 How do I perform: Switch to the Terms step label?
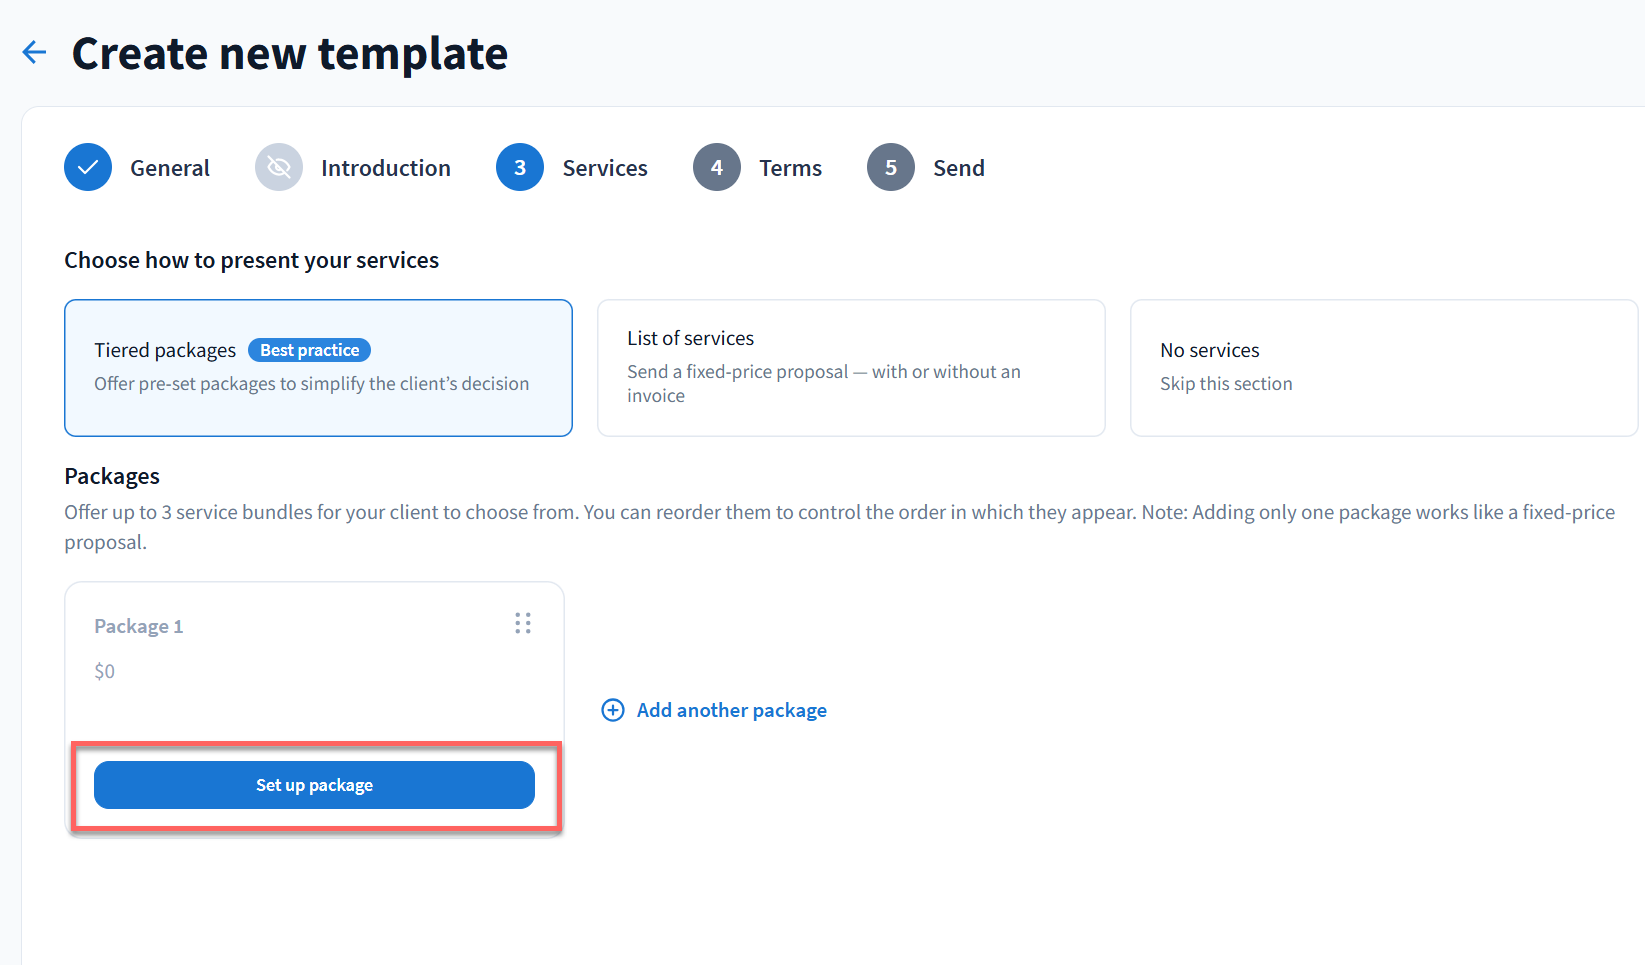(790, 168)
